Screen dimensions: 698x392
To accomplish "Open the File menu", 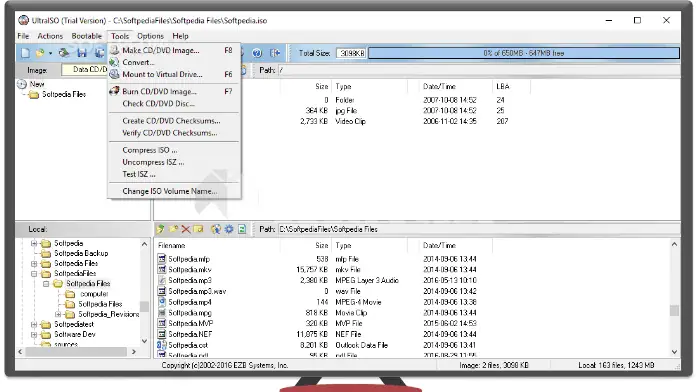I will click(x=23, y=36).
